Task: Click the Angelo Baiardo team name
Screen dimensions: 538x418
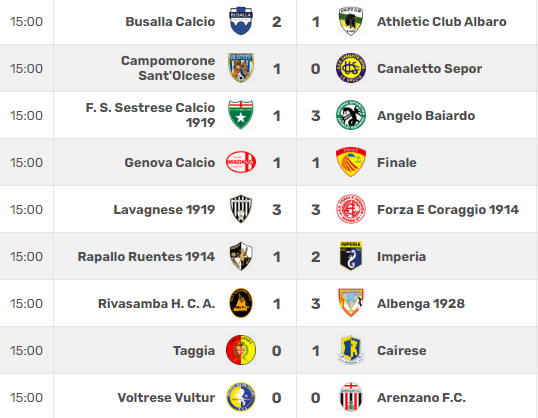Action: click(426, 116)
